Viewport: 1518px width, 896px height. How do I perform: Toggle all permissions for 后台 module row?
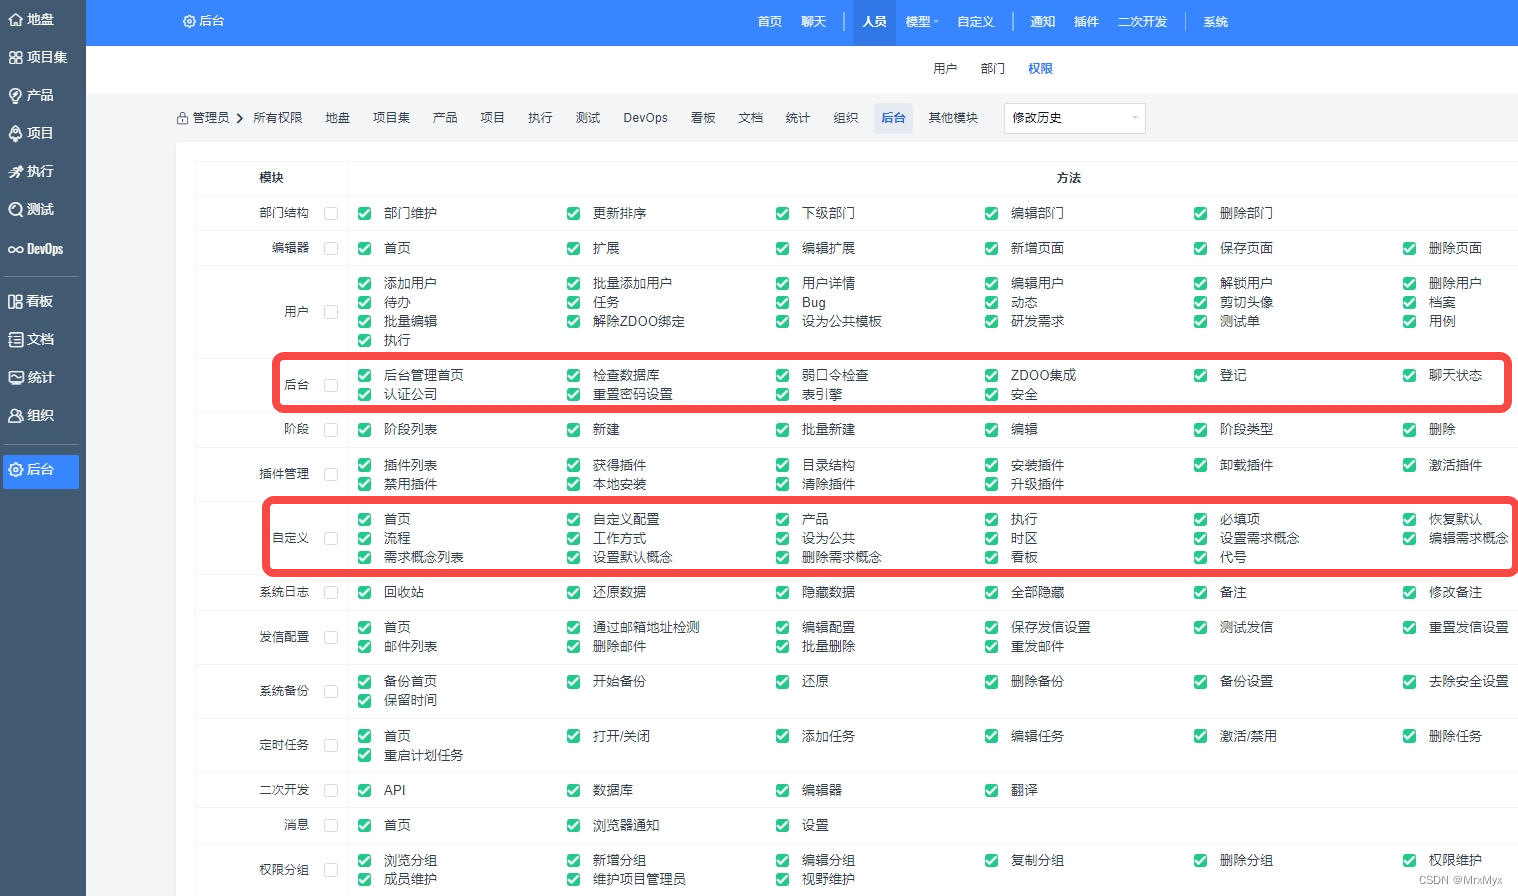pos(331,385)
